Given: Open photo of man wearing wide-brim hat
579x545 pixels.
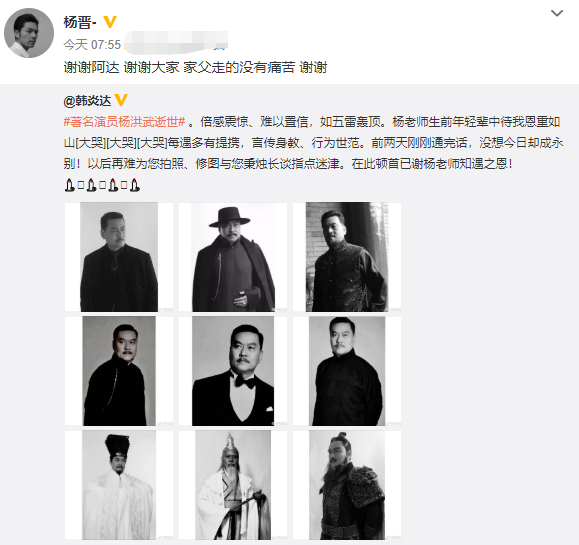Looking at the screenshot, I should [x=233, y=257].
